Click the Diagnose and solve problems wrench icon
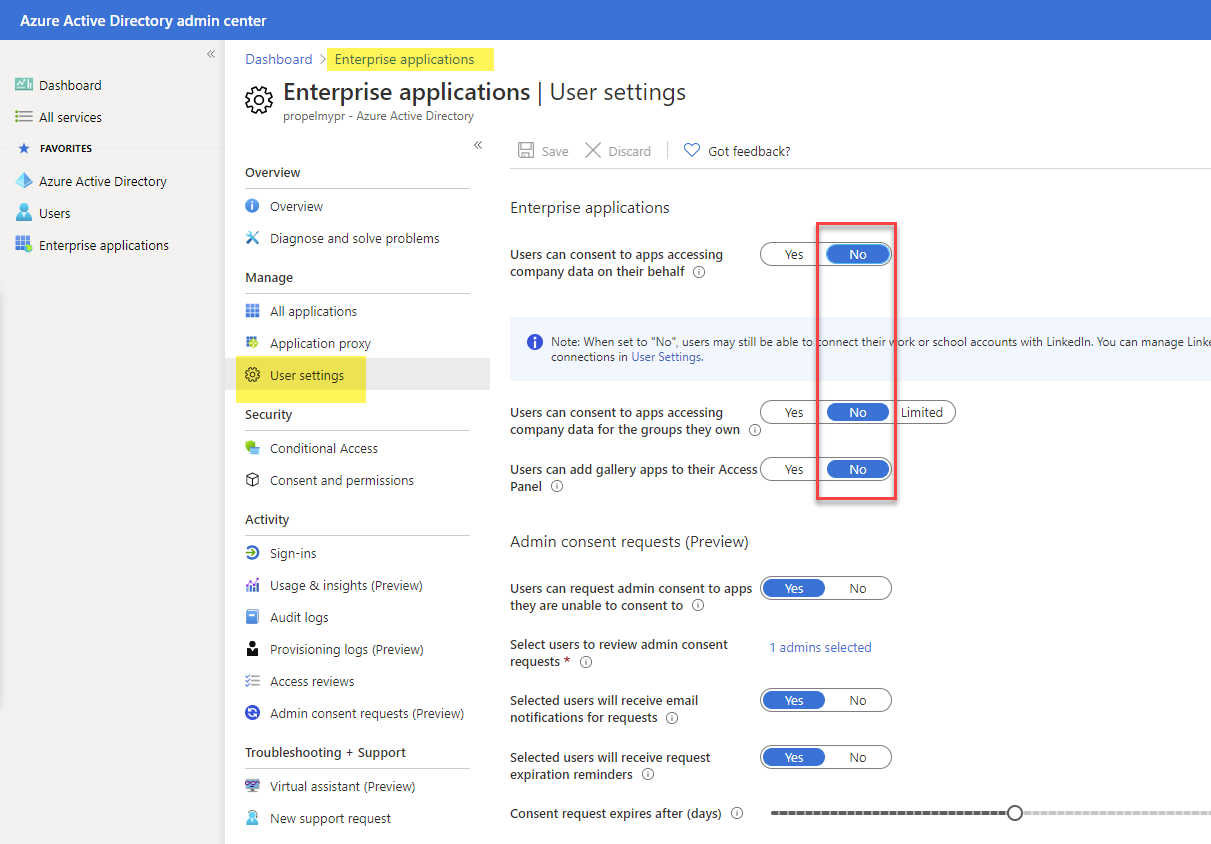This screenshot has width=1211, height=844. (x=252, y=238)
